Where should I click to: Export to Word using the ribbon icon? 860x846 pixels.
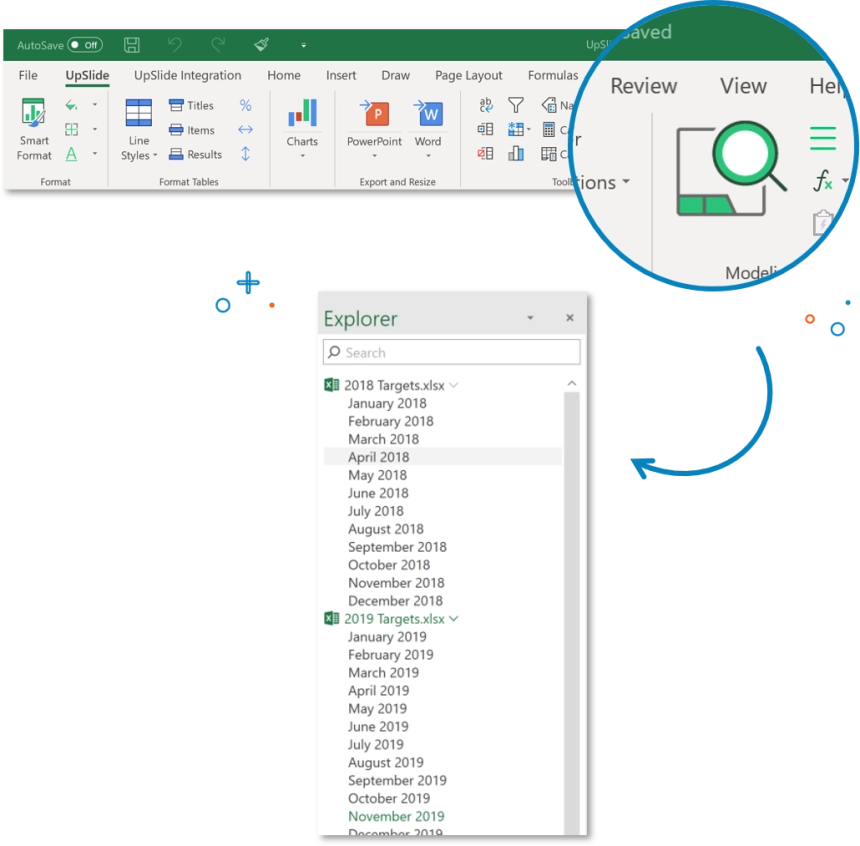(x=428, y=122)
